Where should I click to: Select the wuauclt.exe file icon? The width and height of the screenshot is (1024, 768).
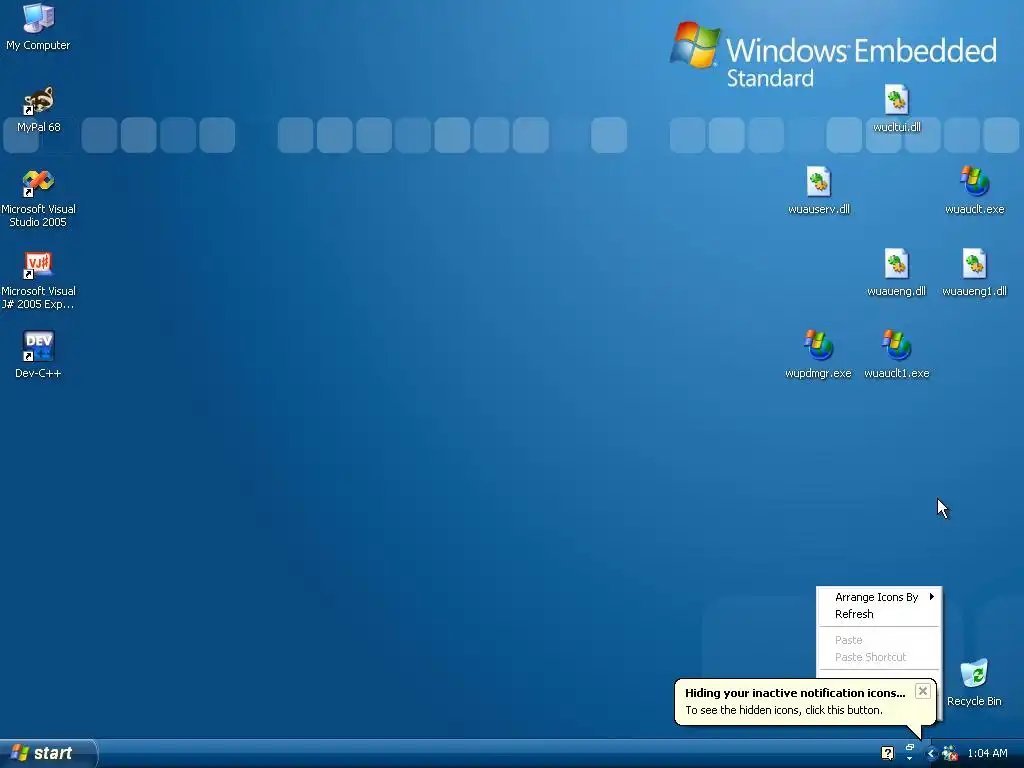click(974, 191)
